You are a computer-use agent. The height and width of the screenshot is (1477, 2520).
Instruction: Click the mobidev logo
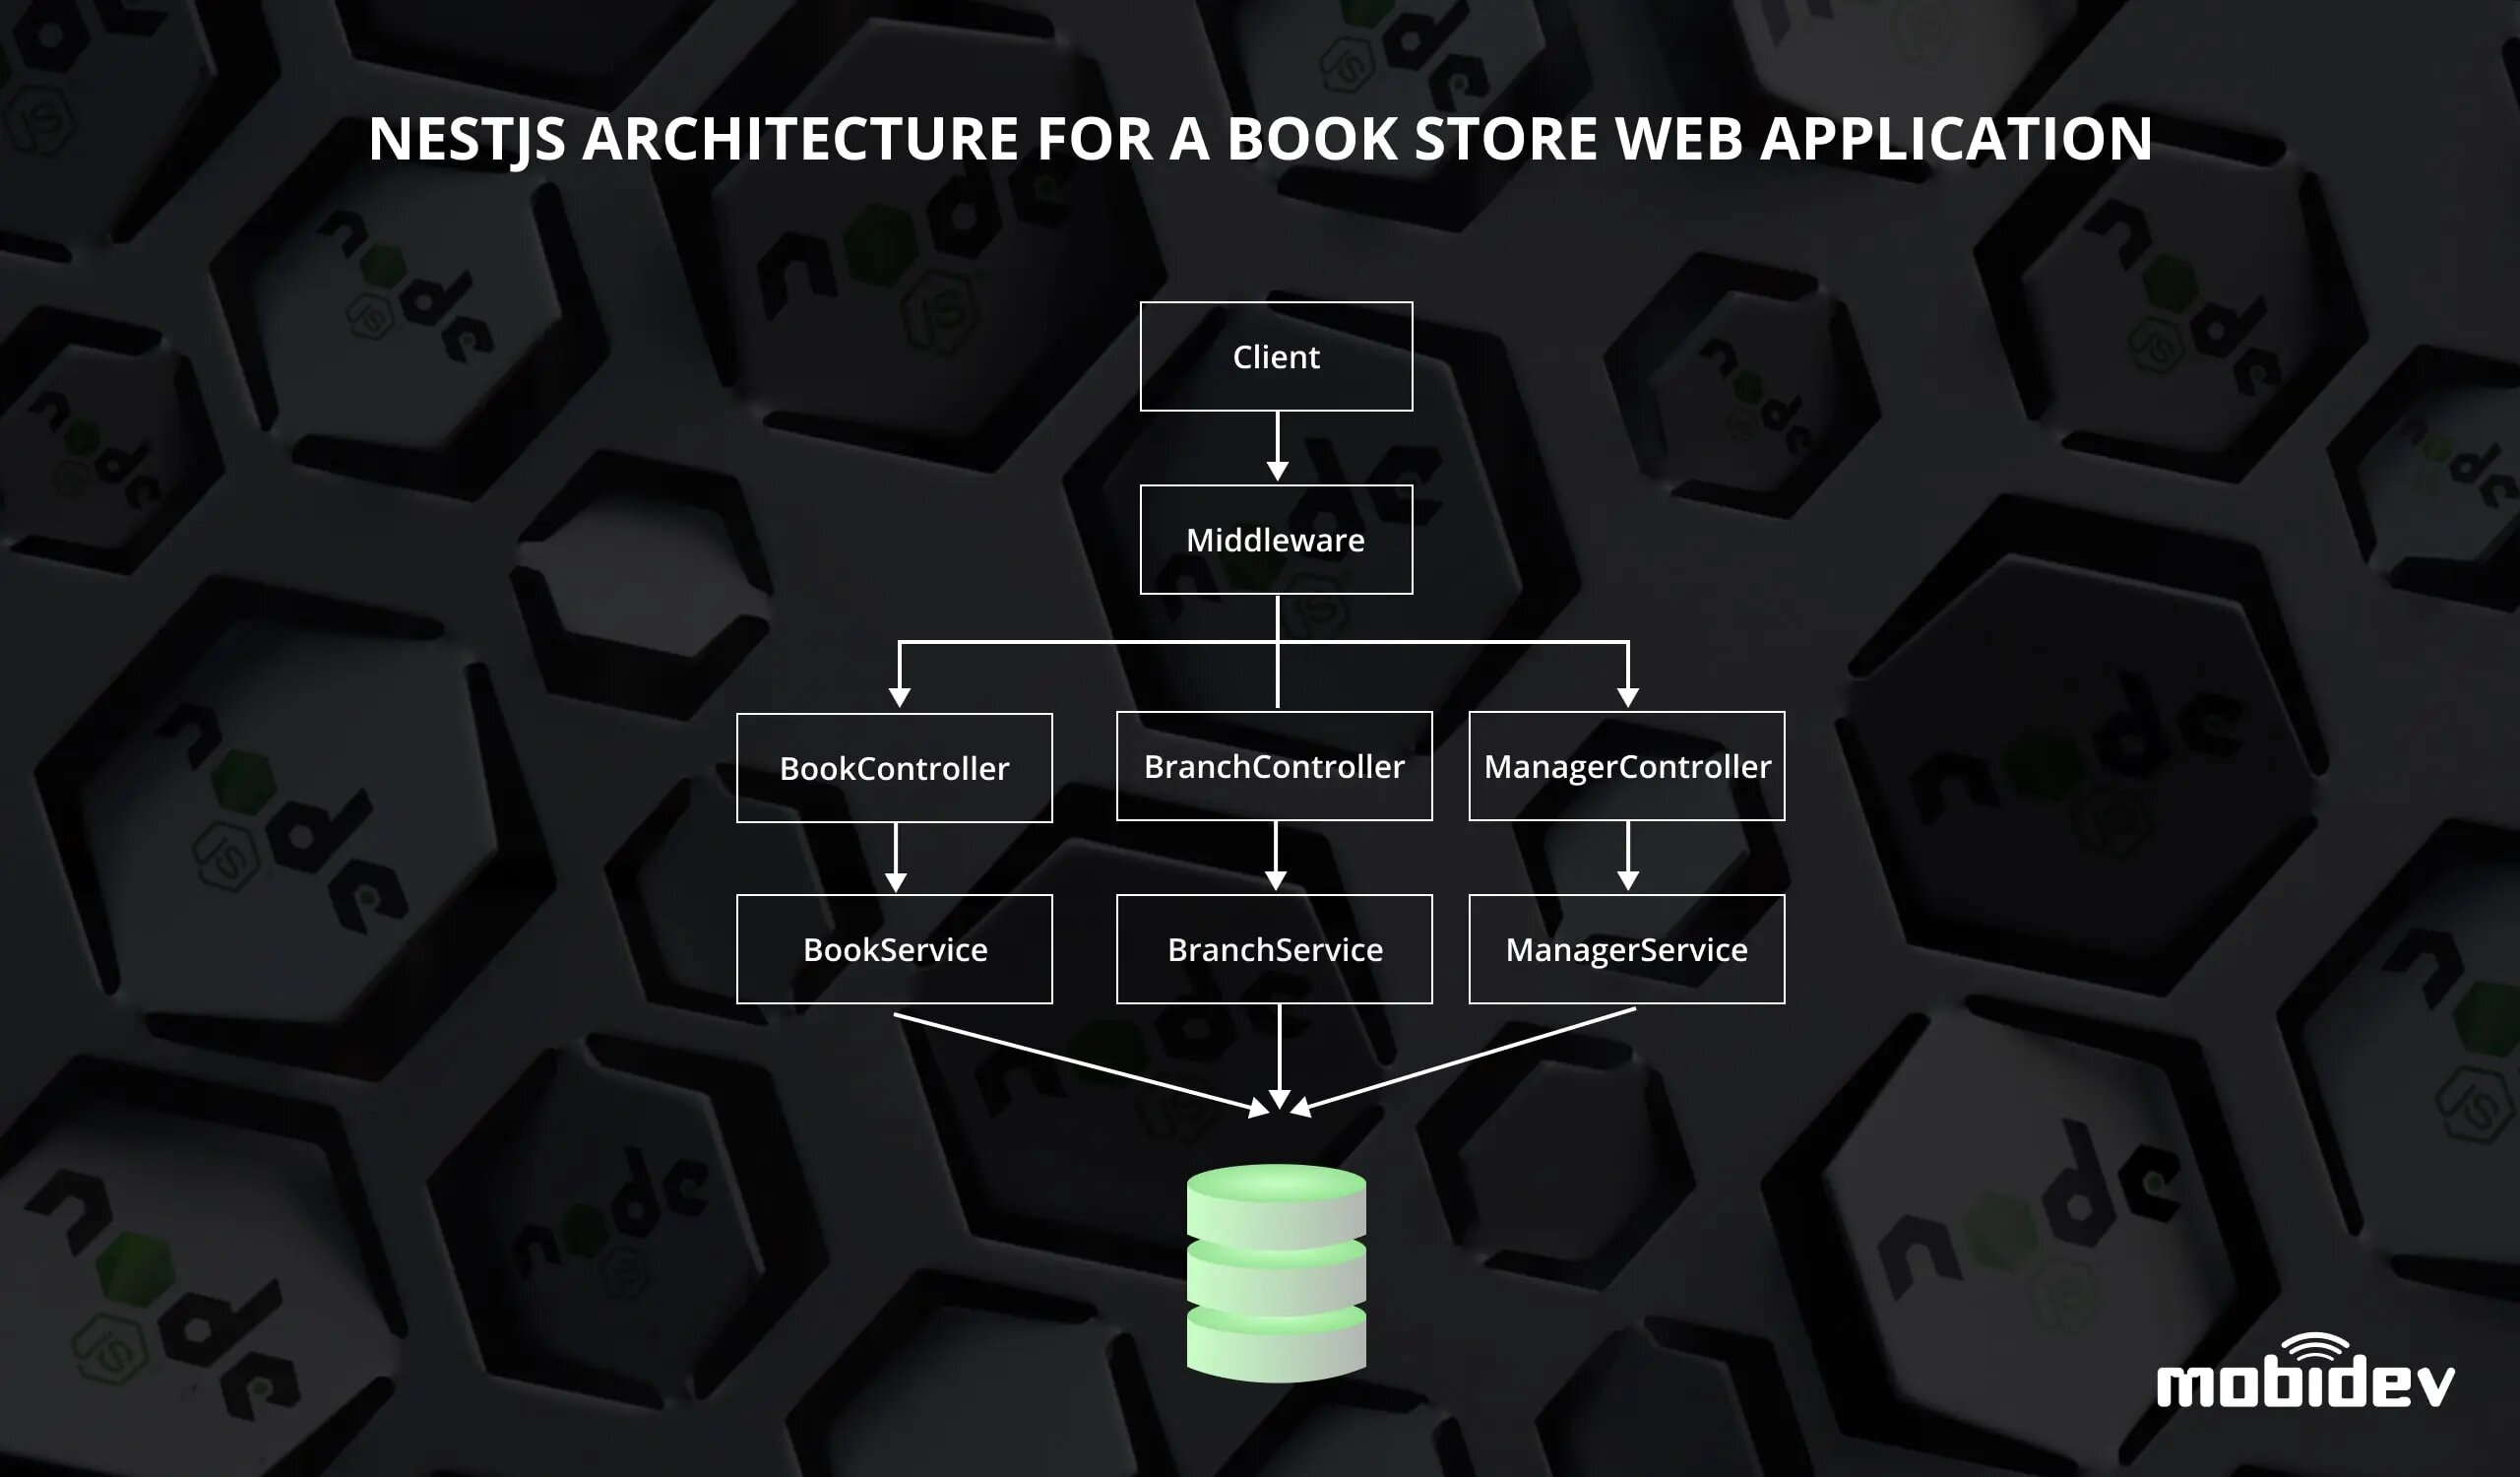coord(2305,1370)
